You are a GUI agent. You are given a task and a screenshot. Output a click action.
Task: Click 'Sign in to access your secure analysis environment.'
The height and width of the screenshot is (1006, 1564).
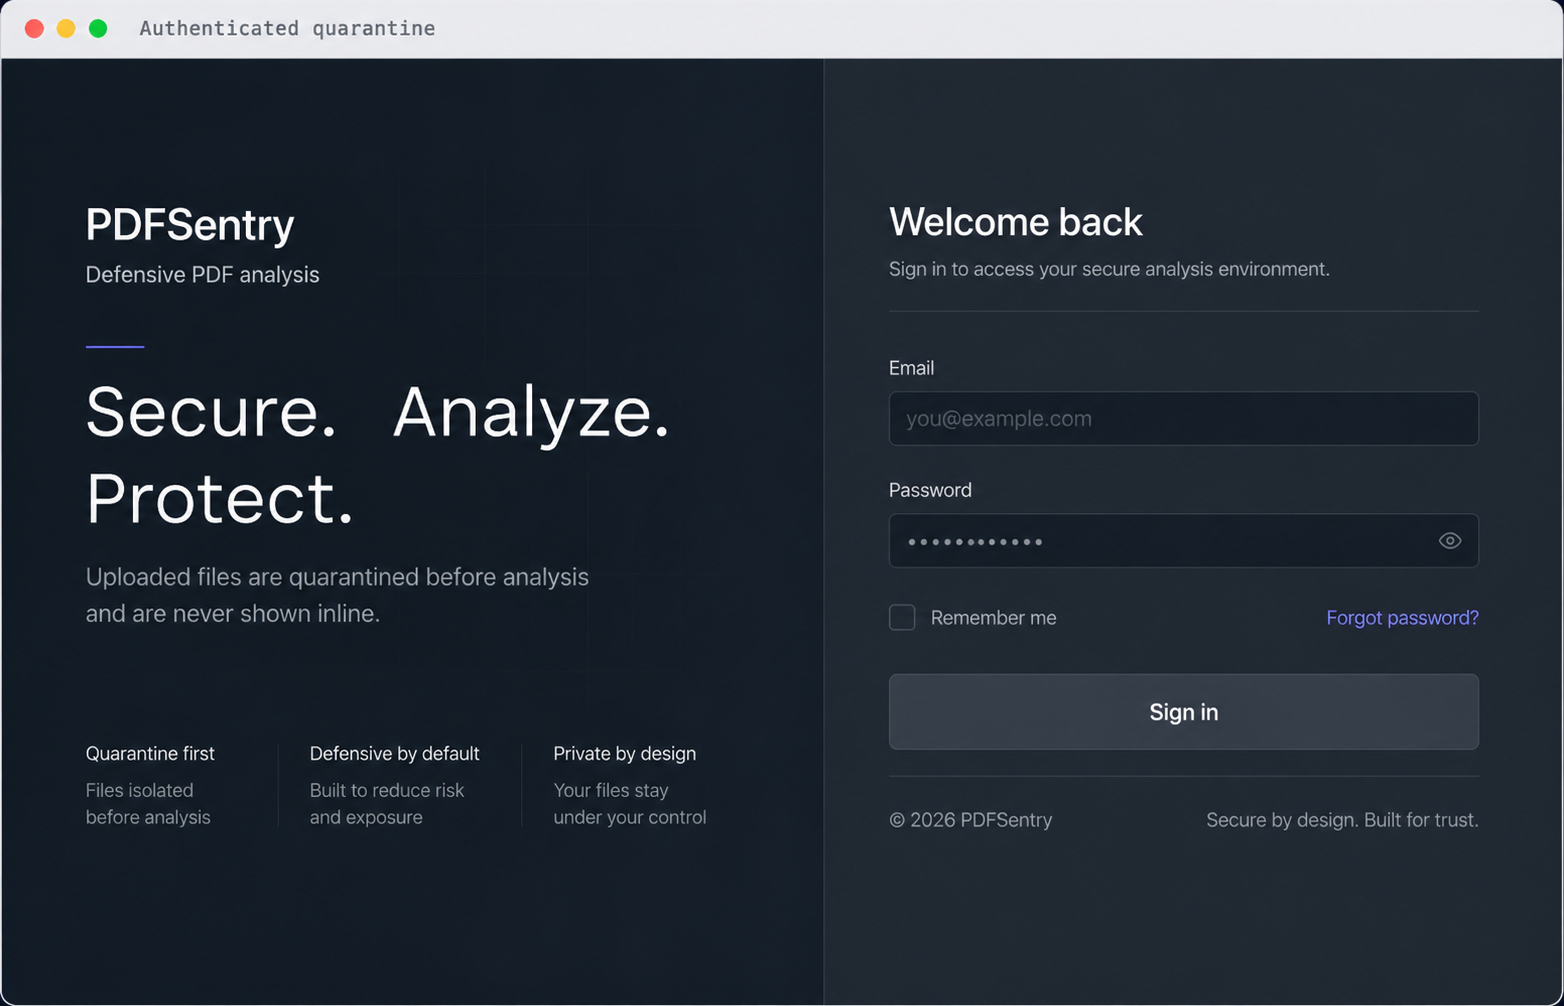click(x=1109, y=269)
